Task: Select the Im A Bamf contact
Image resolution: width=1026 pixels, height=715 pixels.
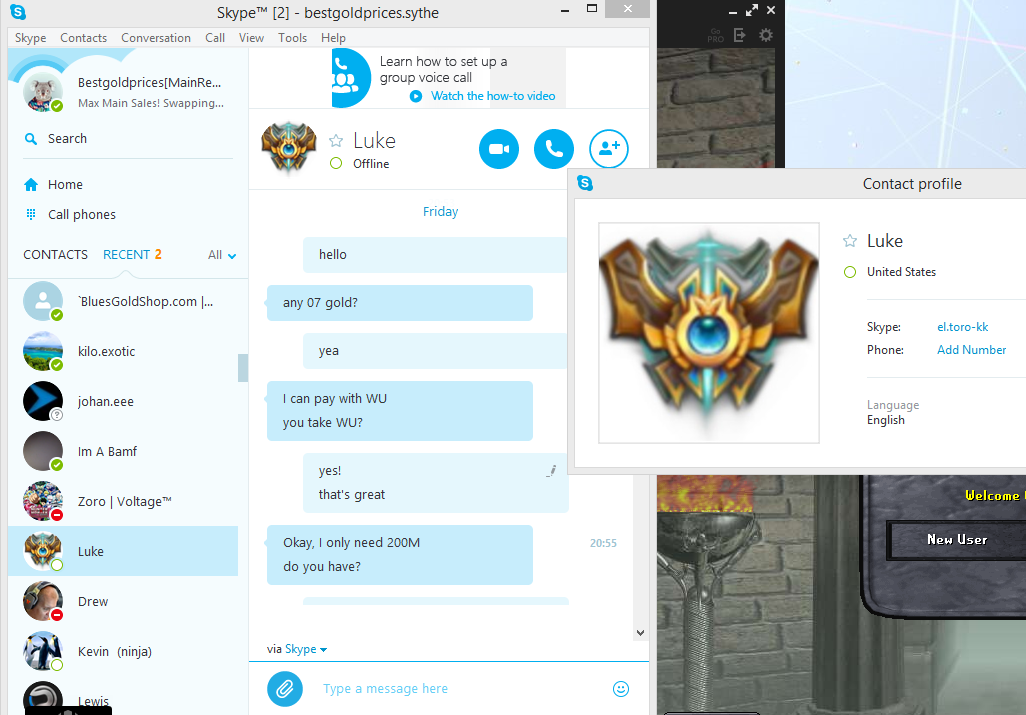Action: coord(123,451)
